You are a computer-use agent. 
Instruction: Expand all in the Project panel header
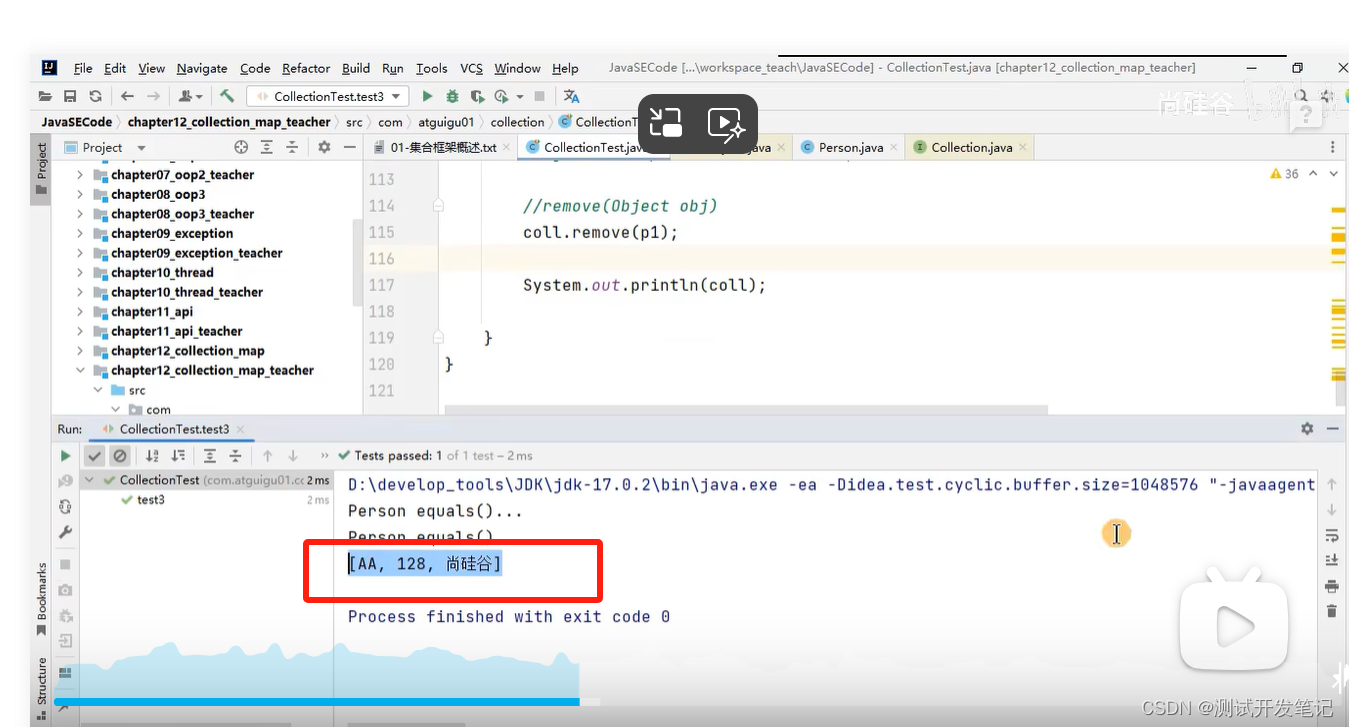click(x=267, y=147)
